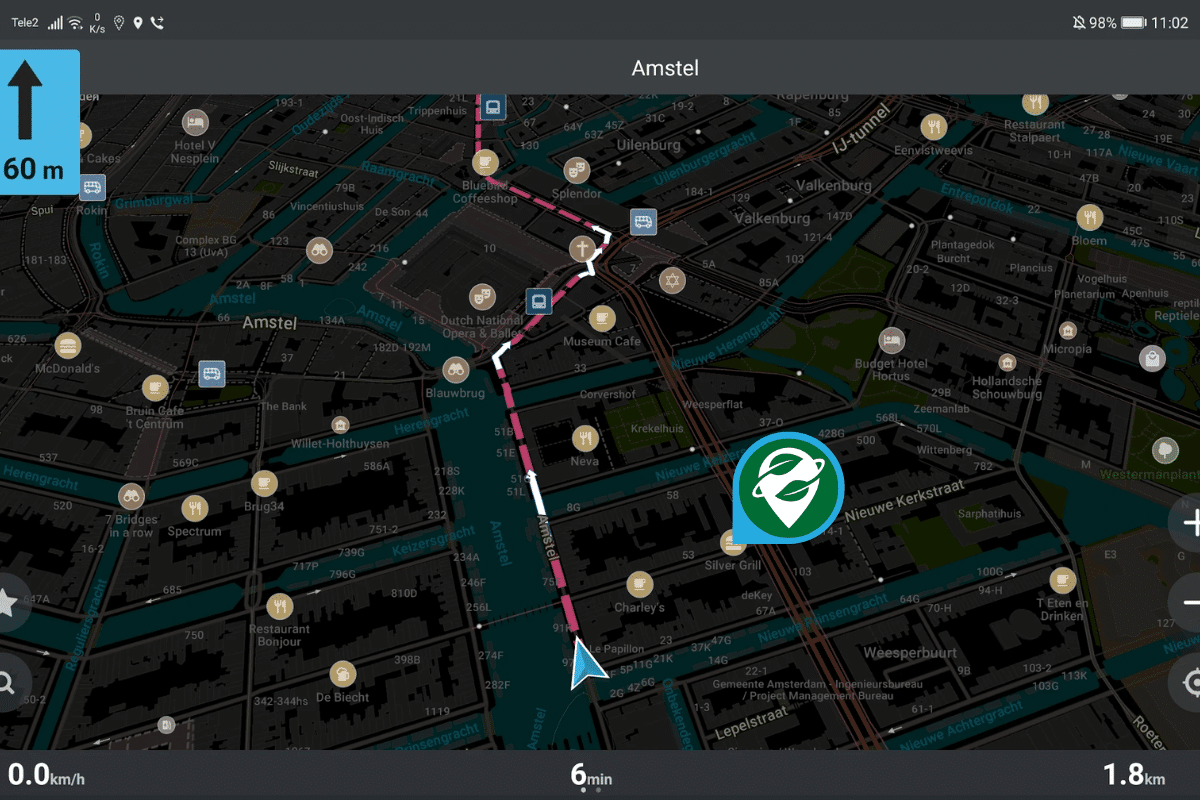Open favorites with the star button
The width and height of the screenshot is (1200, 800).
(x=7, y=603)
